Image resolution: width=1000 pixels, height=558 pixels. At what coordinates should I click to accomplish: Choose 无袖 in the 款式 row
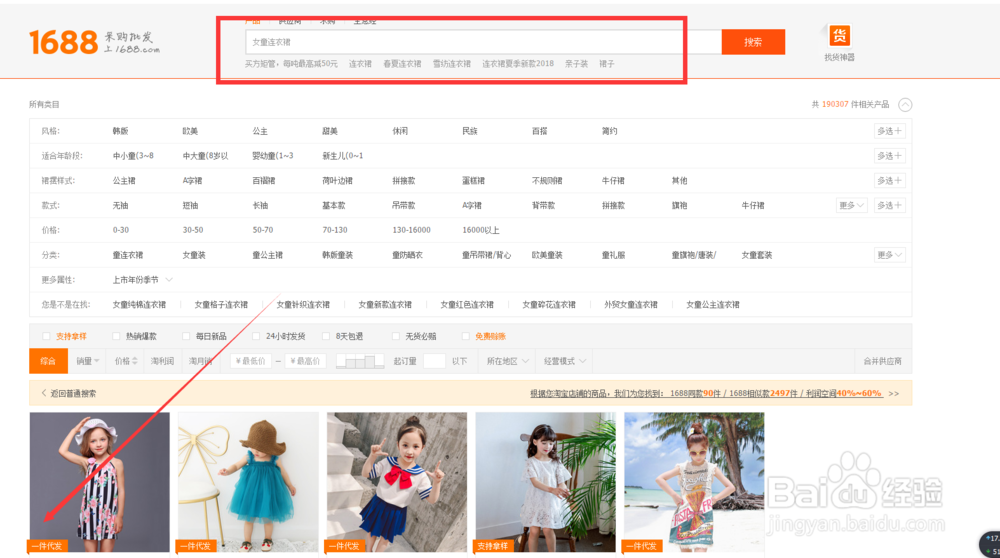[121, 205]
